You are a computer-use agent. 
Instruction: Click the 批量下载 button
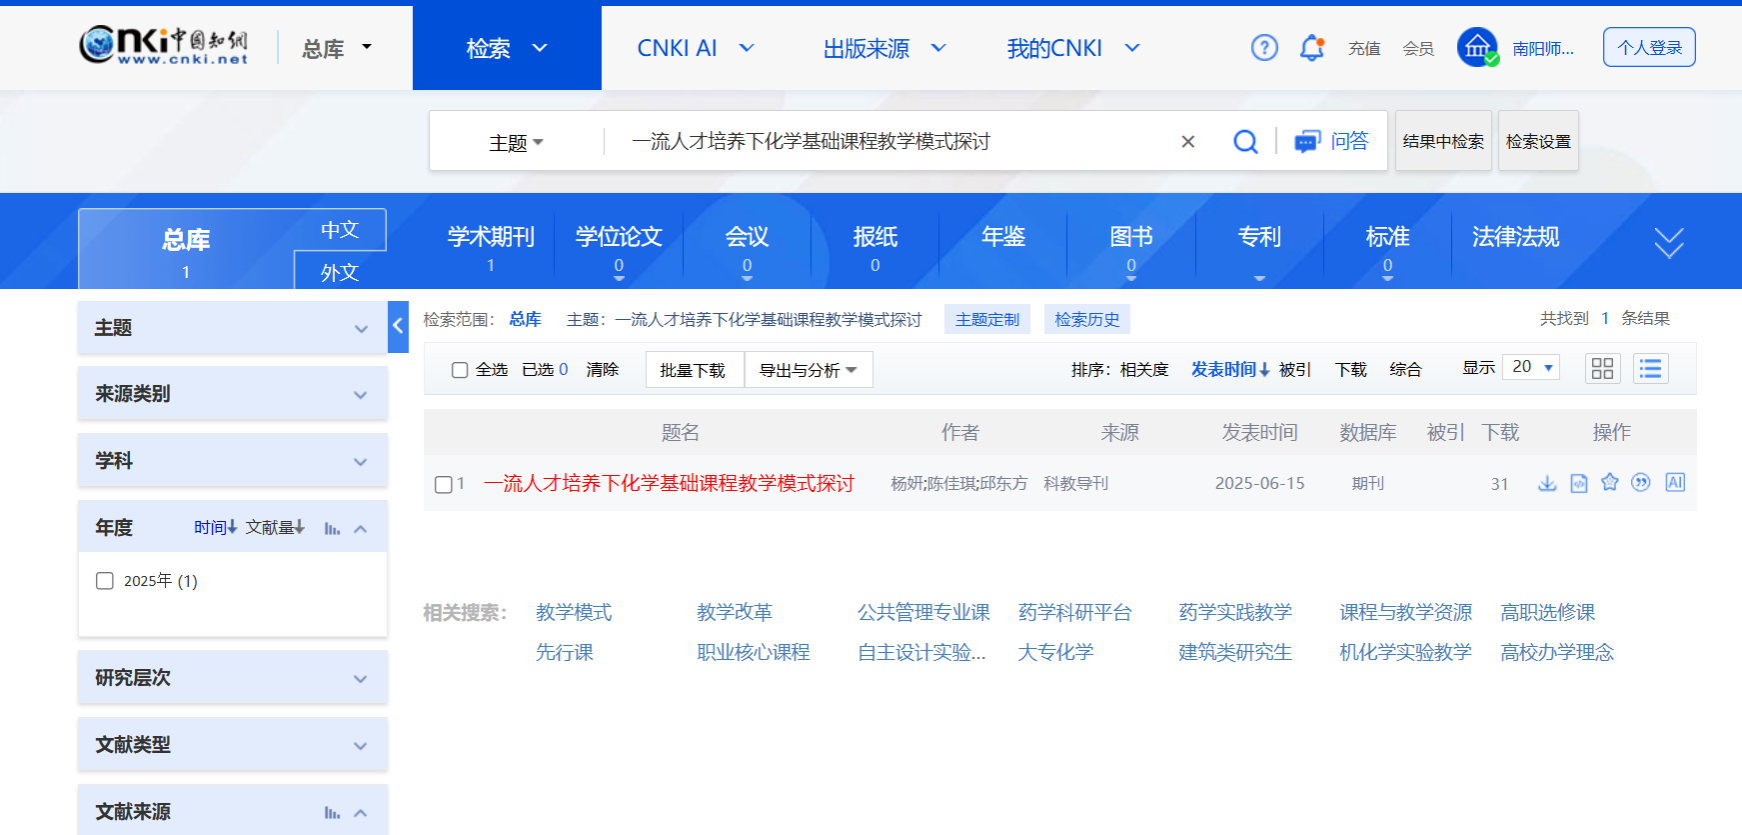[x=693, y=370]
